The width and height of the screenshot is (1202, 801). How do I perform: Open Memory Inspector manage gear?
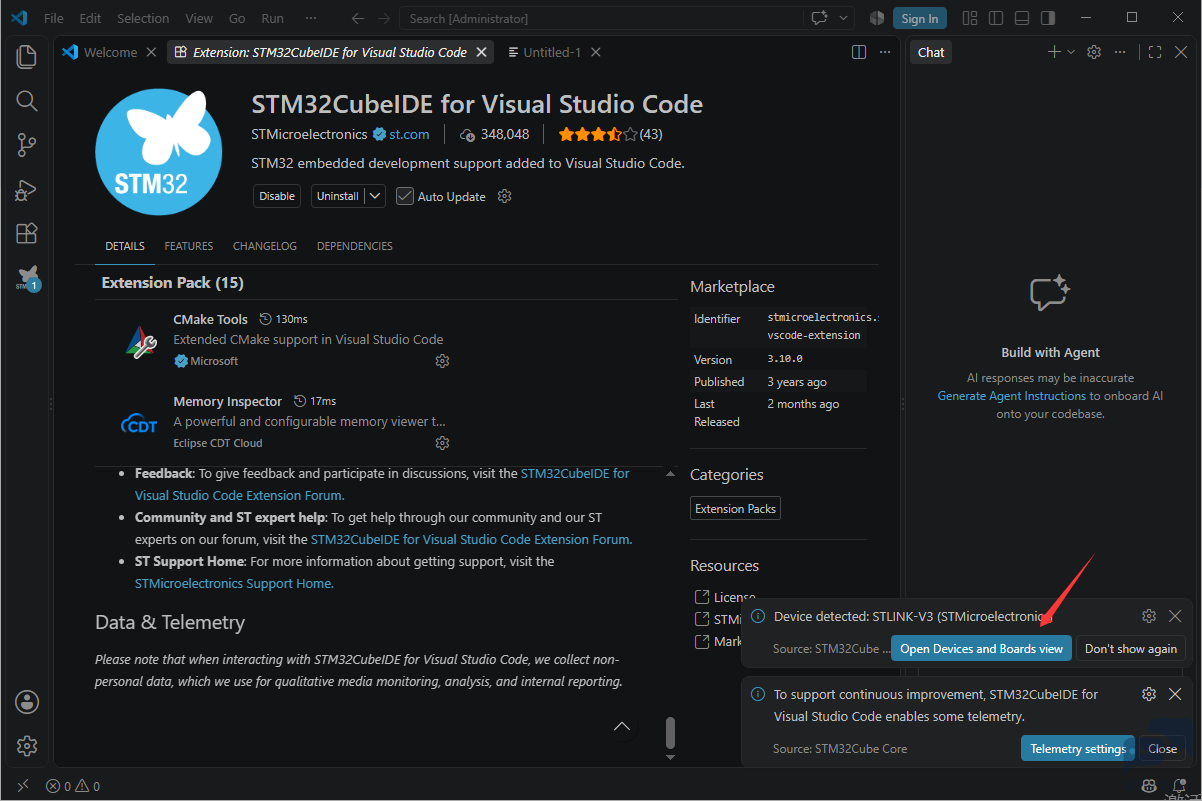(x=442, y=443)
